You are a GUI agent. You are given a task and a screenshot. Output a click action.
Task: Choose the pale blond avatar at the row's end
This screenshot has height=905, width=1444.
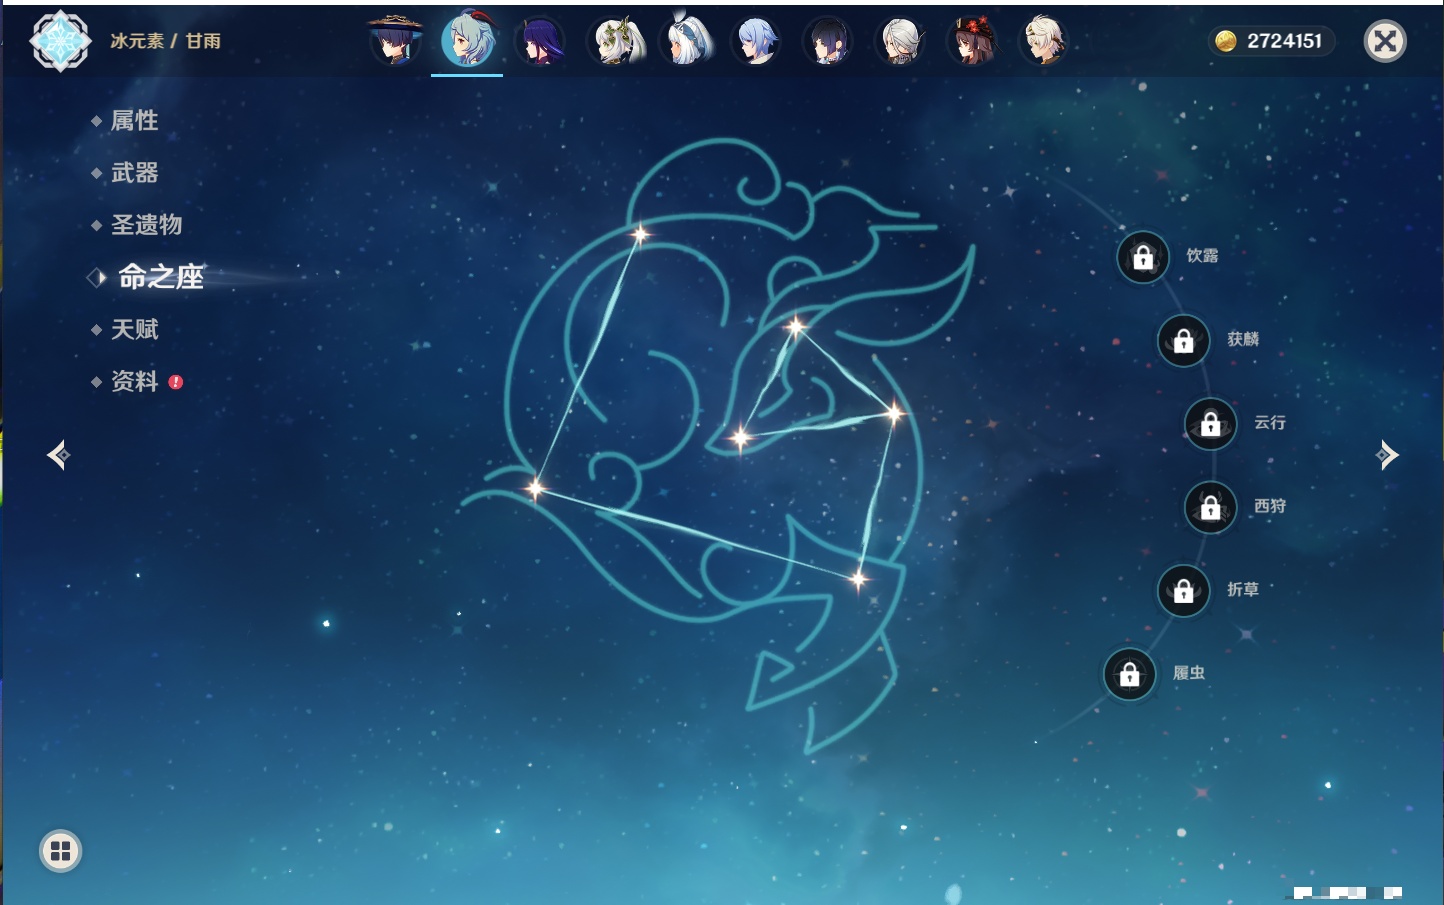coord(1045,42)
